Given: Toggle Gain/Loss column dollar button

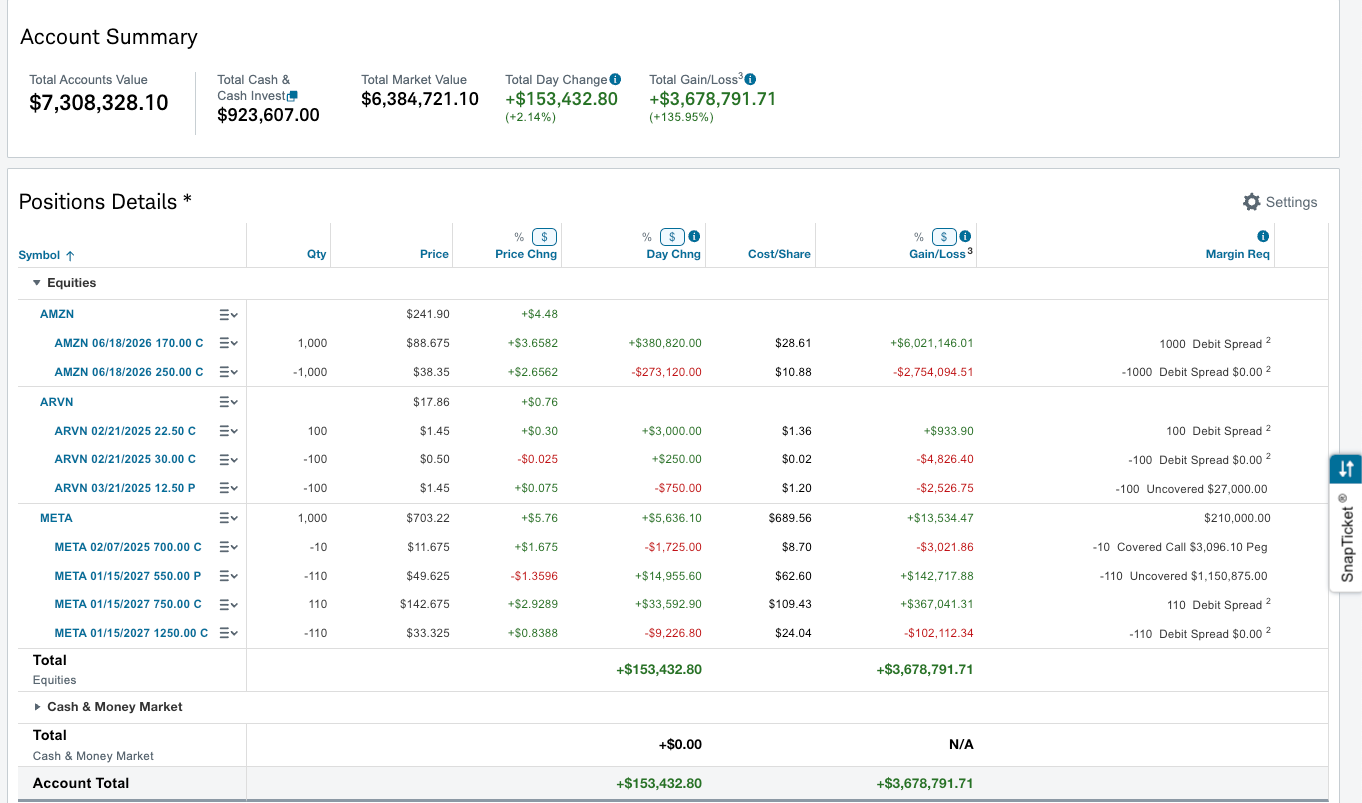Looking at the screenshot, I should (x=944, y=237).
